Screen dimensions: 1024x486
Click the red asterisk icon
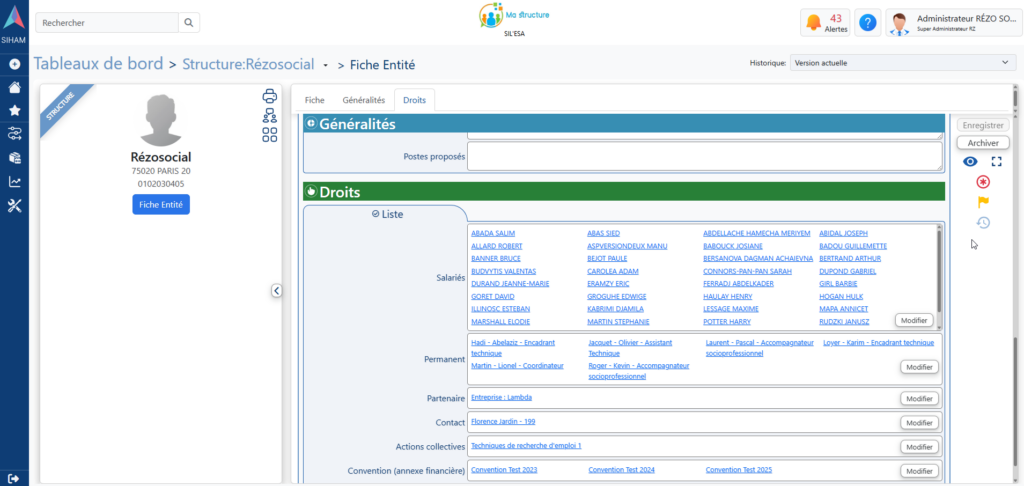pyautogui.click(x=983, y=182)
